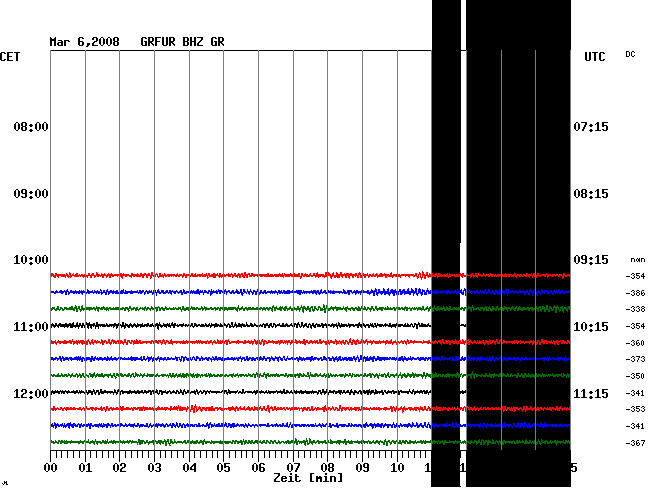Click the 09:15 UTC time label
This screenshot has width=650, height=494.
click(x=591, y=260)
